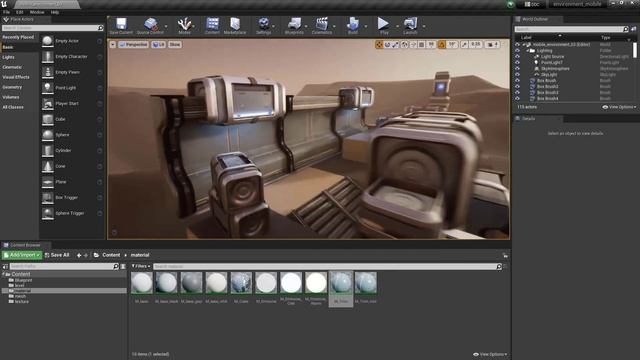Open World Outliner View Options
The image size is (640, 360).
coord(619,107)
